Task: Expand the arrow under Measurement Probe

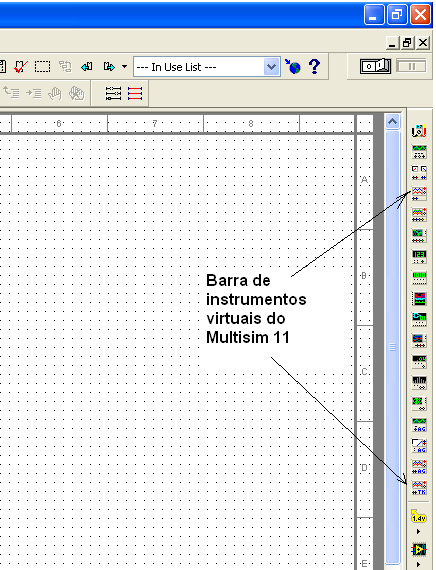Action: coord(419,531)
